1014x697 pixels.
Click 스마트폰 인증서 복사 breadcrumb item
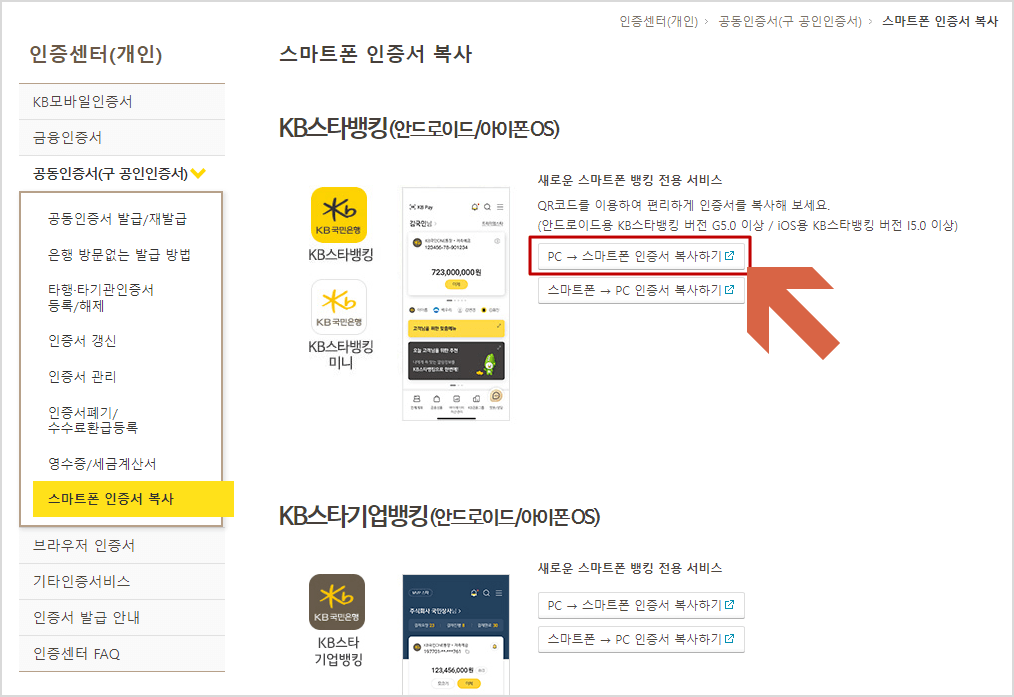pyautogui.click(x=940, y=21)
